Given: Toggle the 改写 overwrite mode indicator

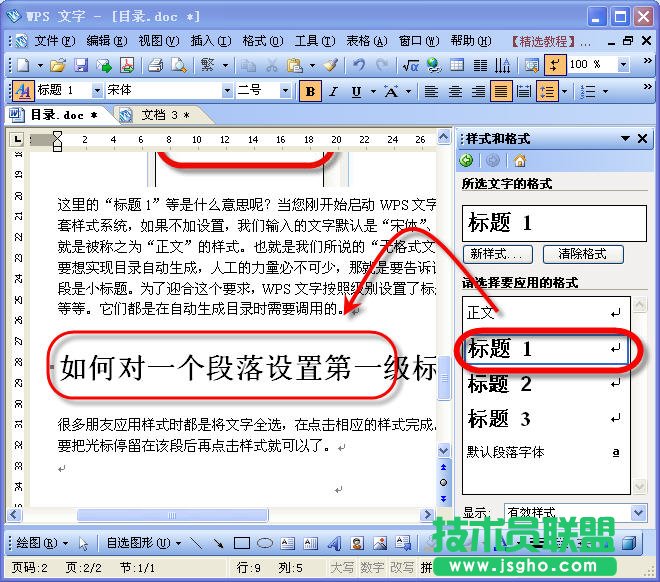Looking at the screenshot, I should click(401, 568).
